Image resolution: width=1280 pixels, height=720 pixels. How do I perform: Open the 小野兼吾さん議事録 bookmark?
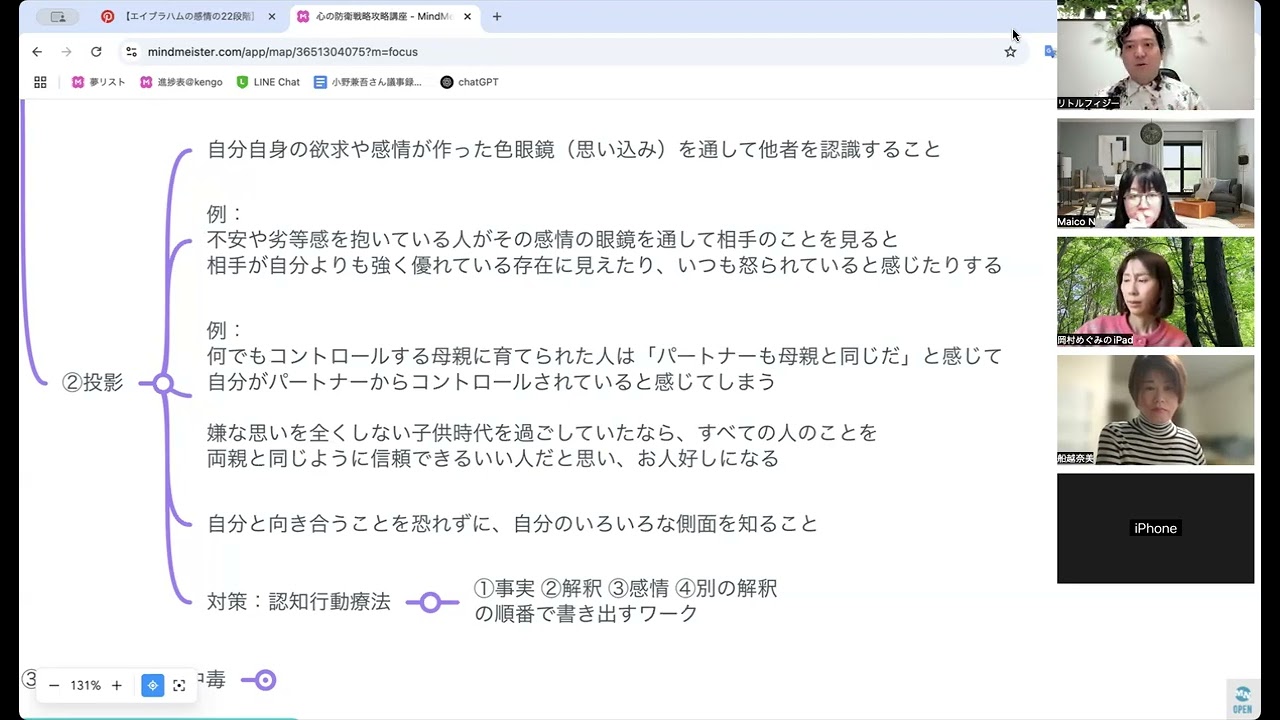[x=368, y=82]
